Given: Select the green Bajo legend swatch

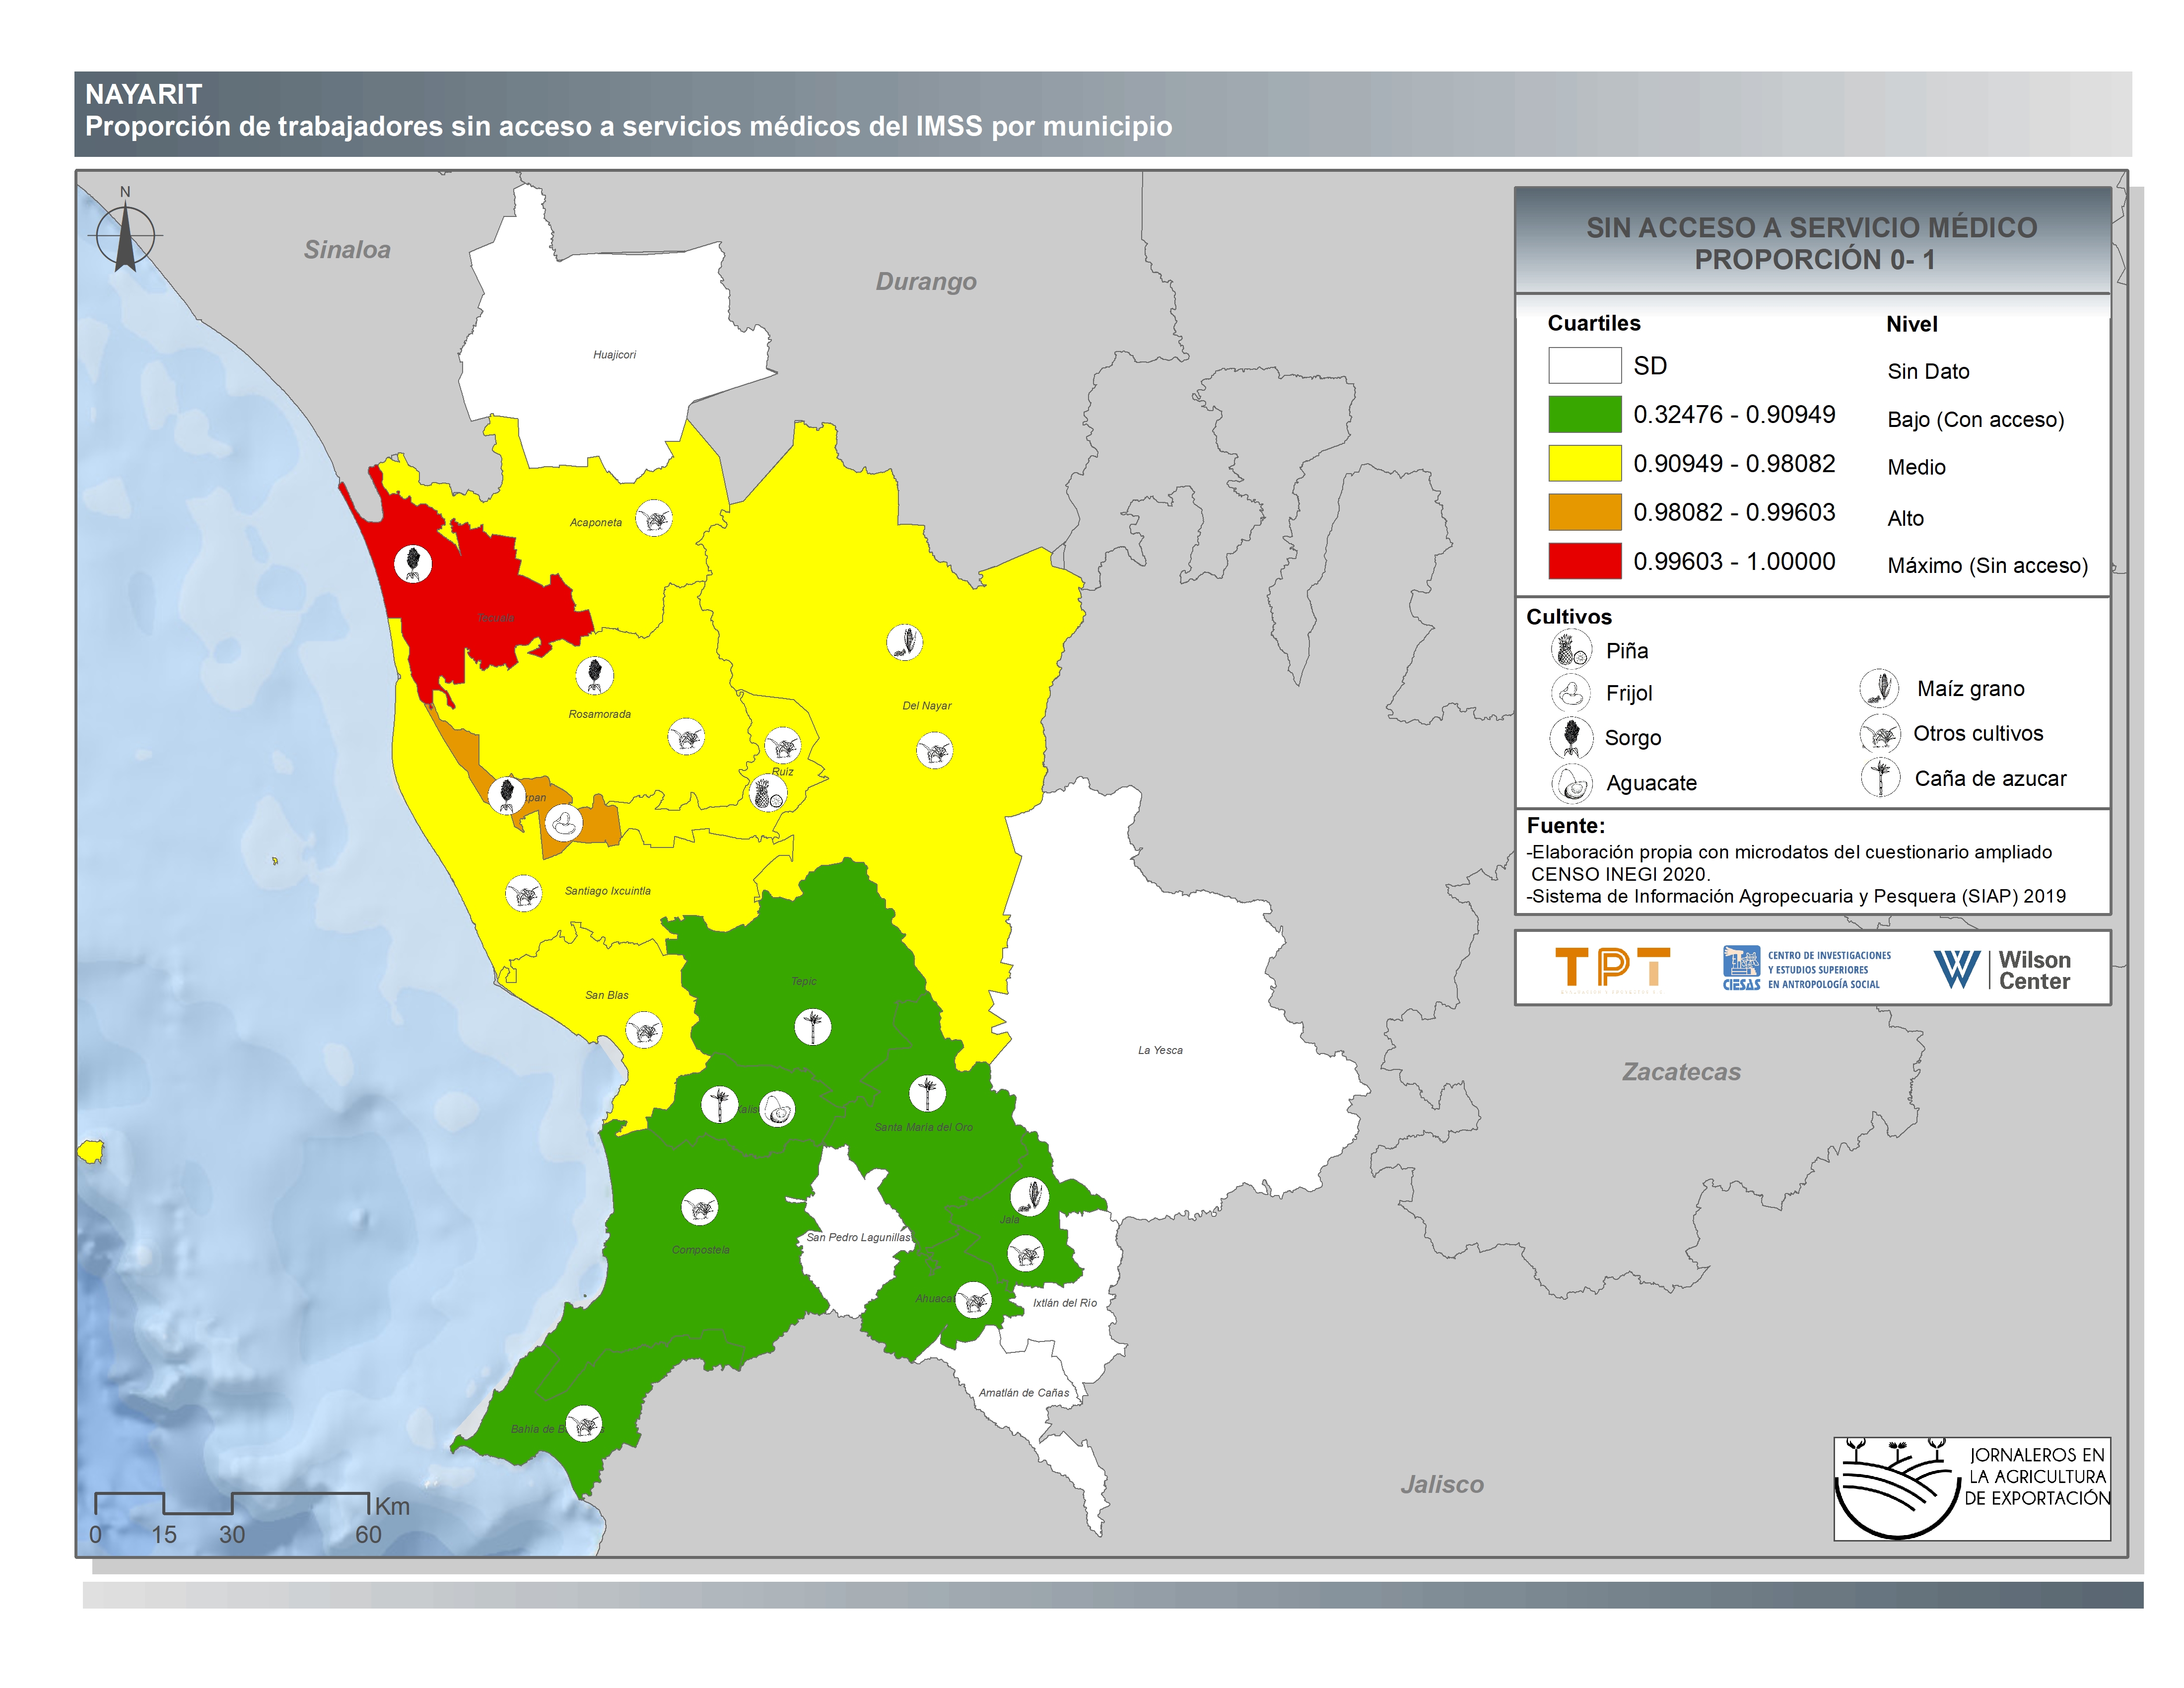Looking at the screenshot, I should click(x=1584, y=414).
